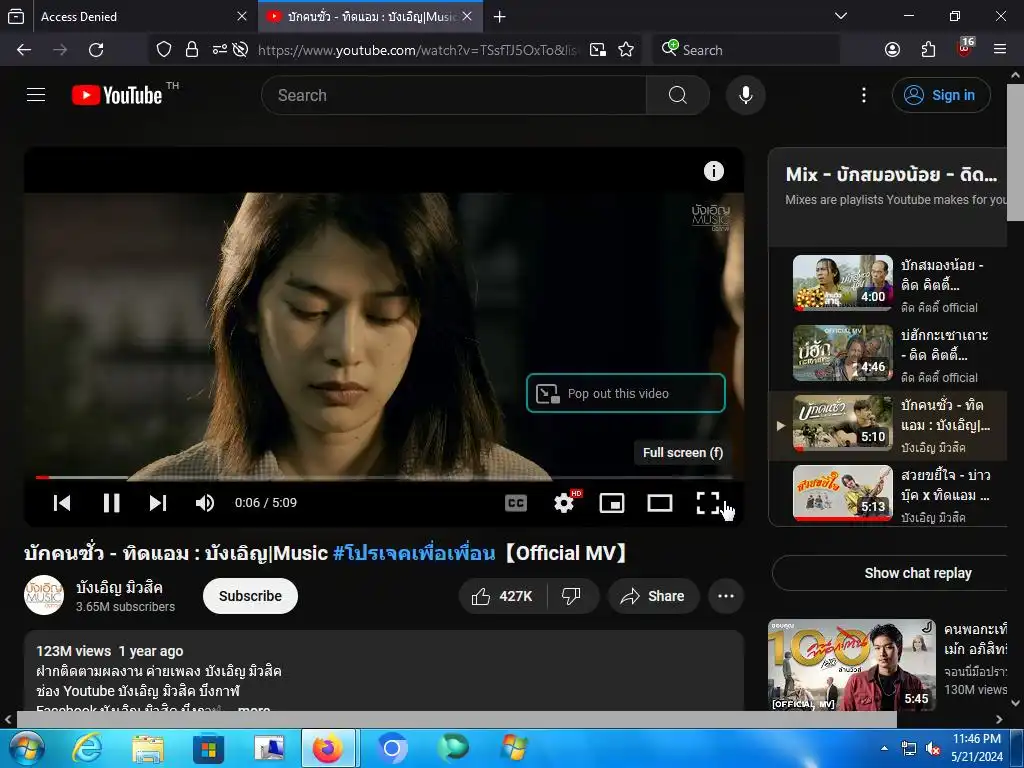Open recommended video with 5:45 thumbnail
Image resolution: width=1024 pixels, height=768 pixels.
(852, 665)
